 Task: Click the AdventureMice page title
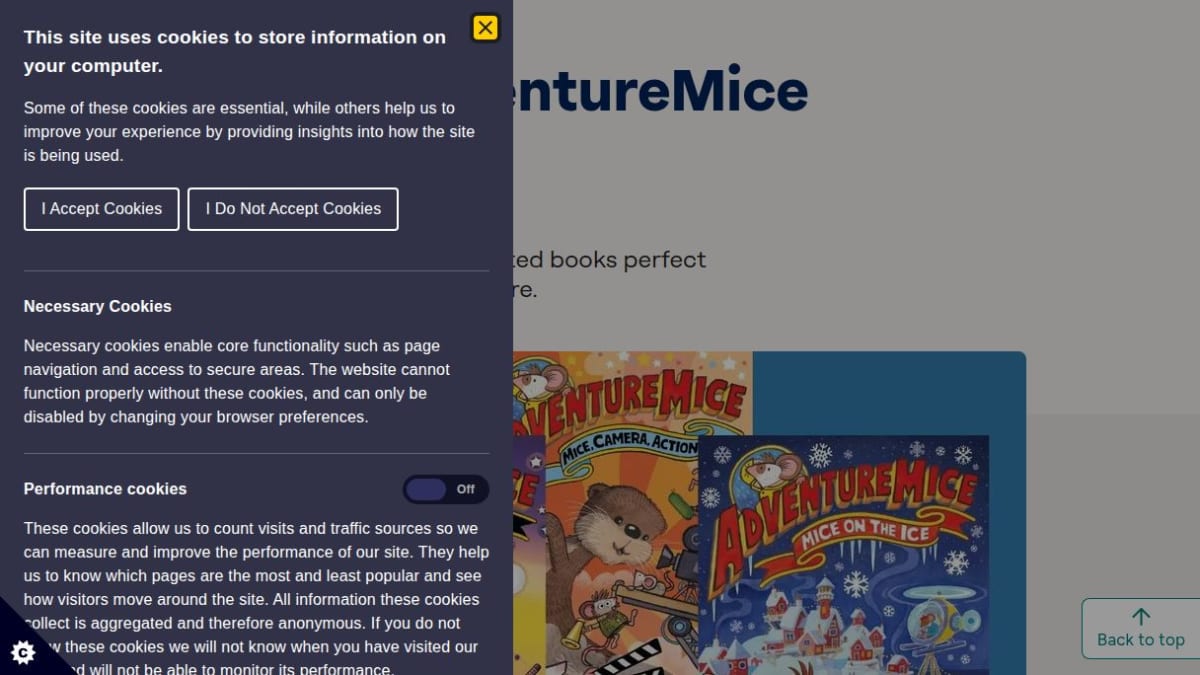(x=660, y=90)
